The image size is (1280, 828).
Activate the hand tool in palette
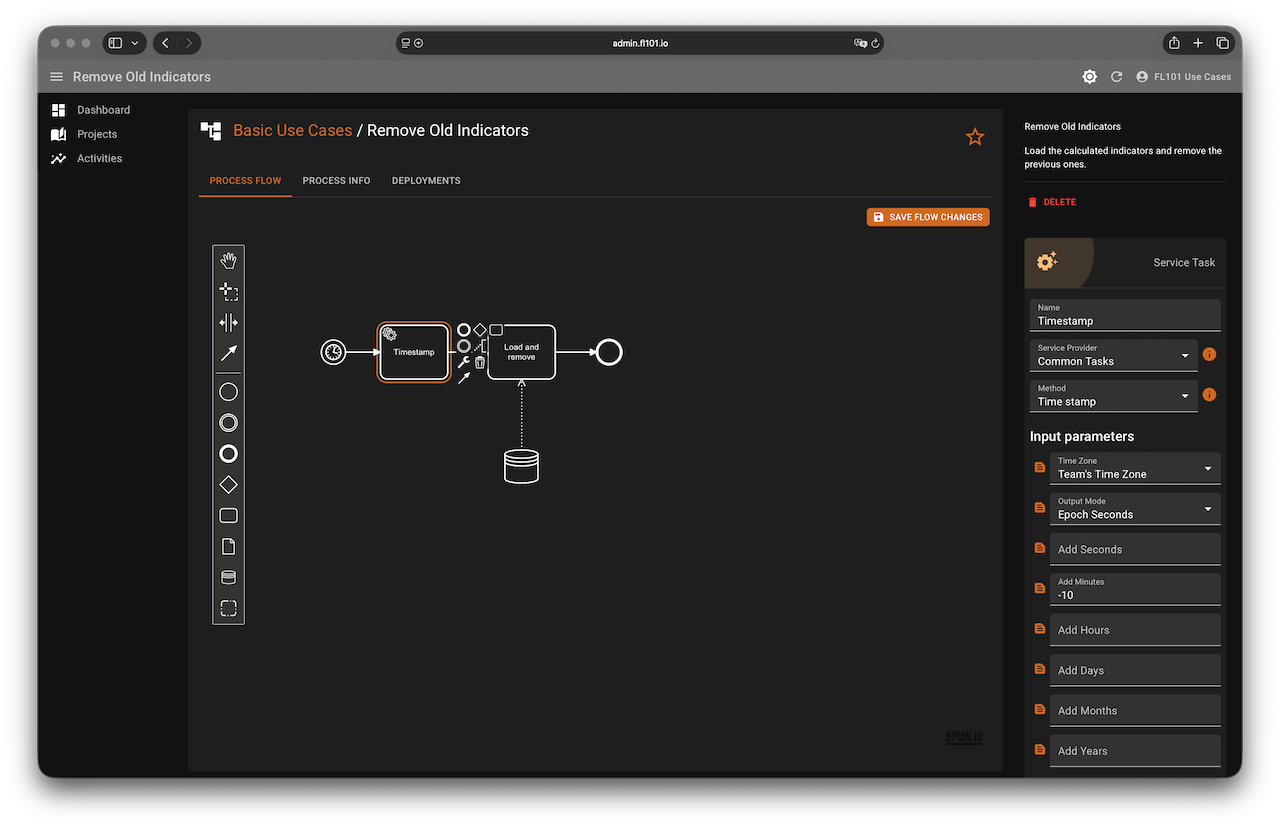[228, 261]
